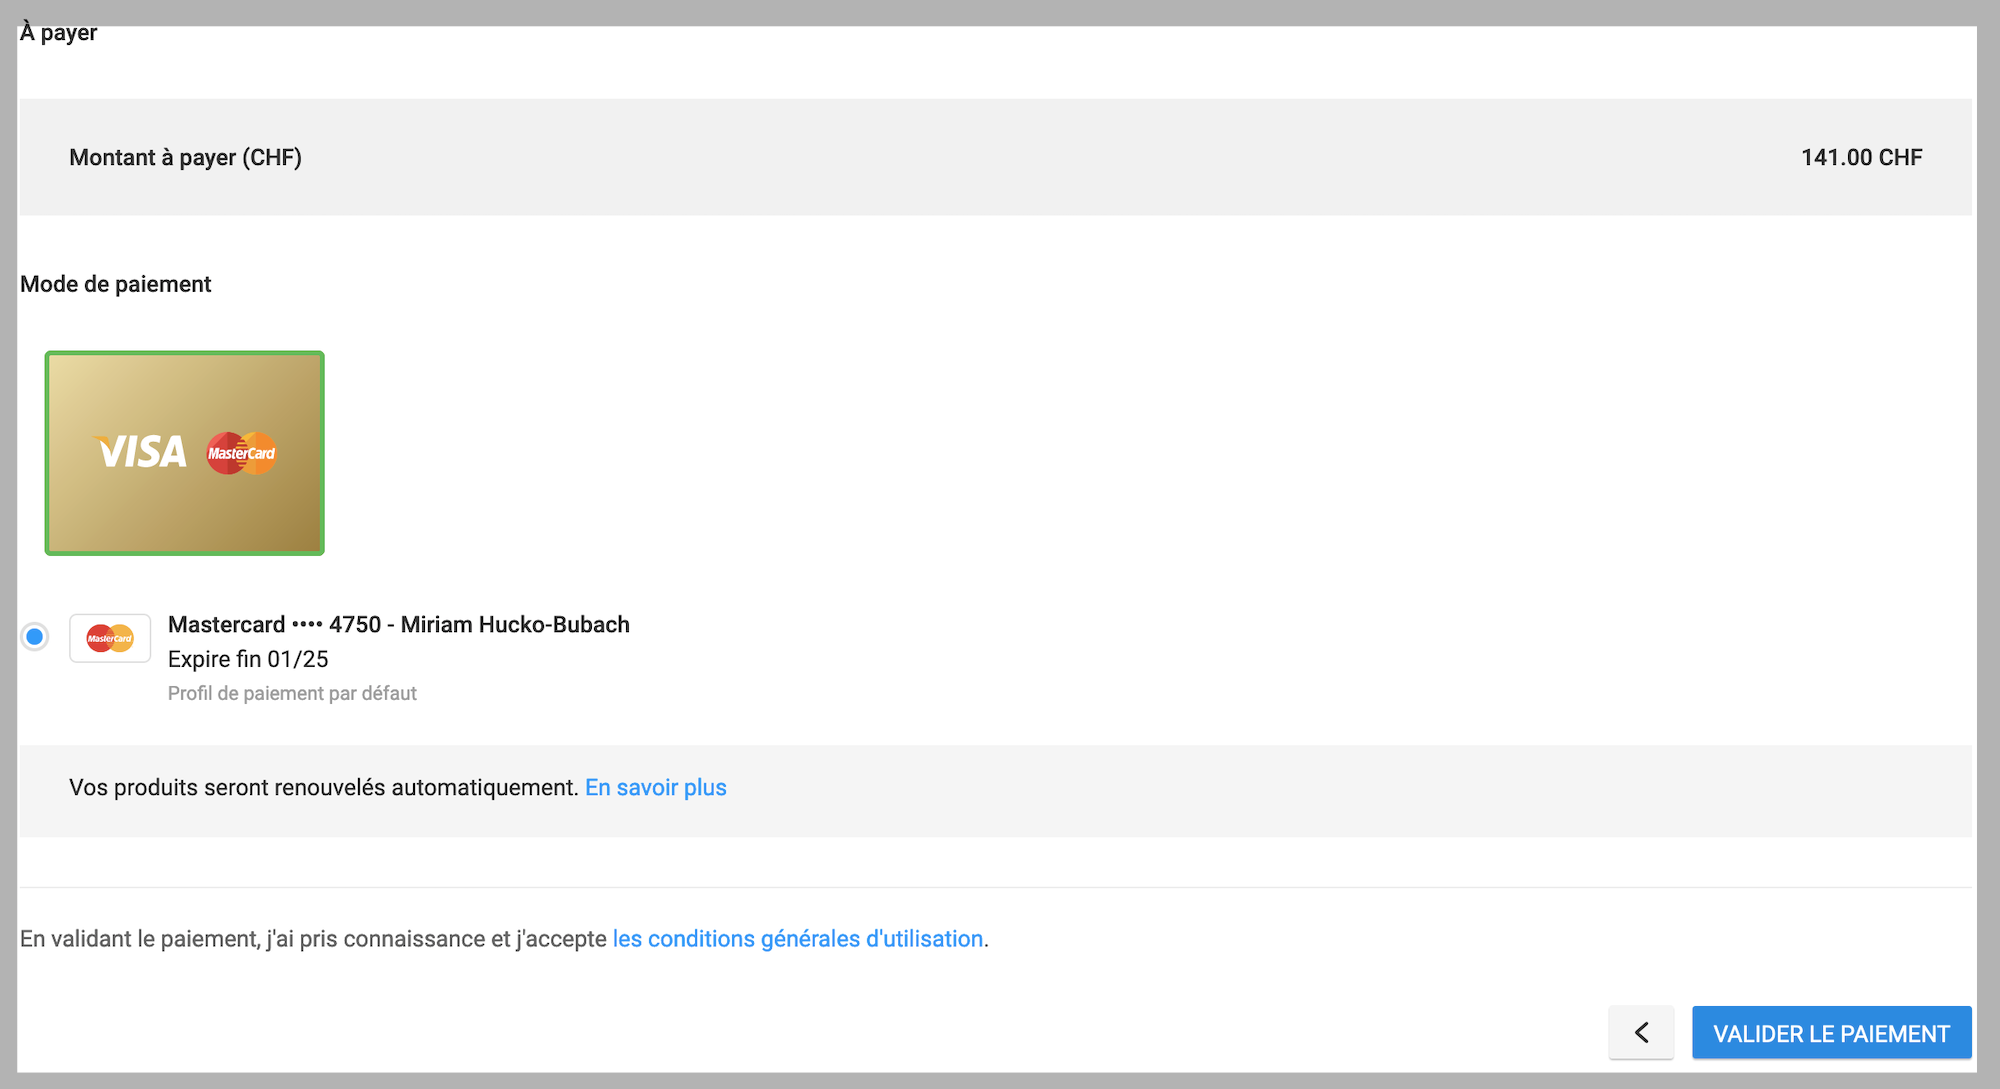Click the VISA logo on gold card
Screen dimensions: 2000x1089
pos(141,452)
